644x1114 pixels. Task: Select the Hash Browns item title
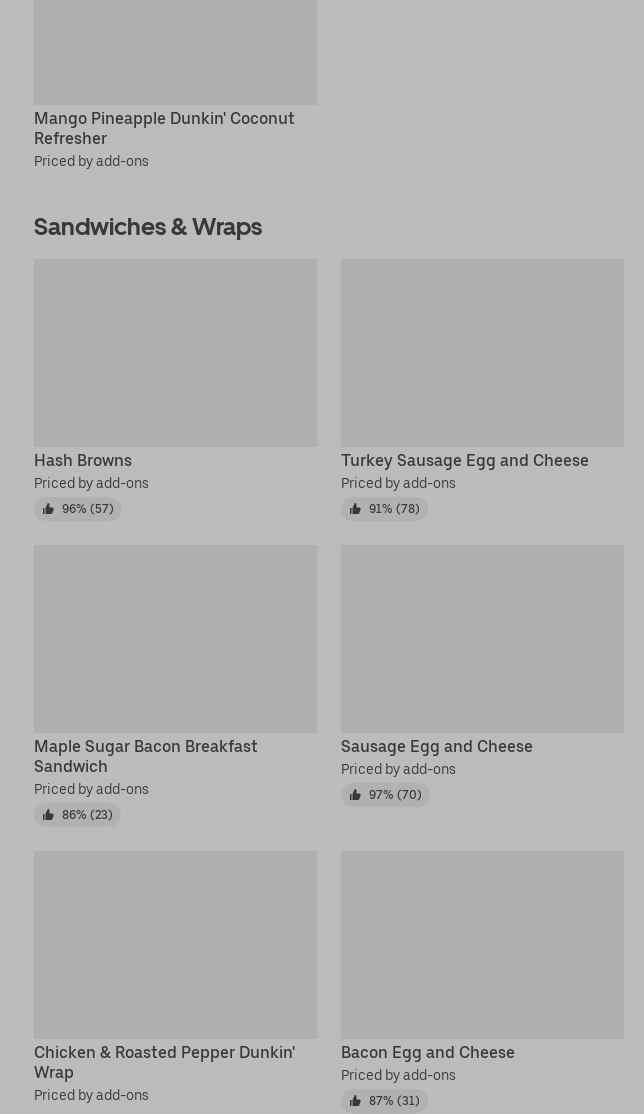(83, 460)
